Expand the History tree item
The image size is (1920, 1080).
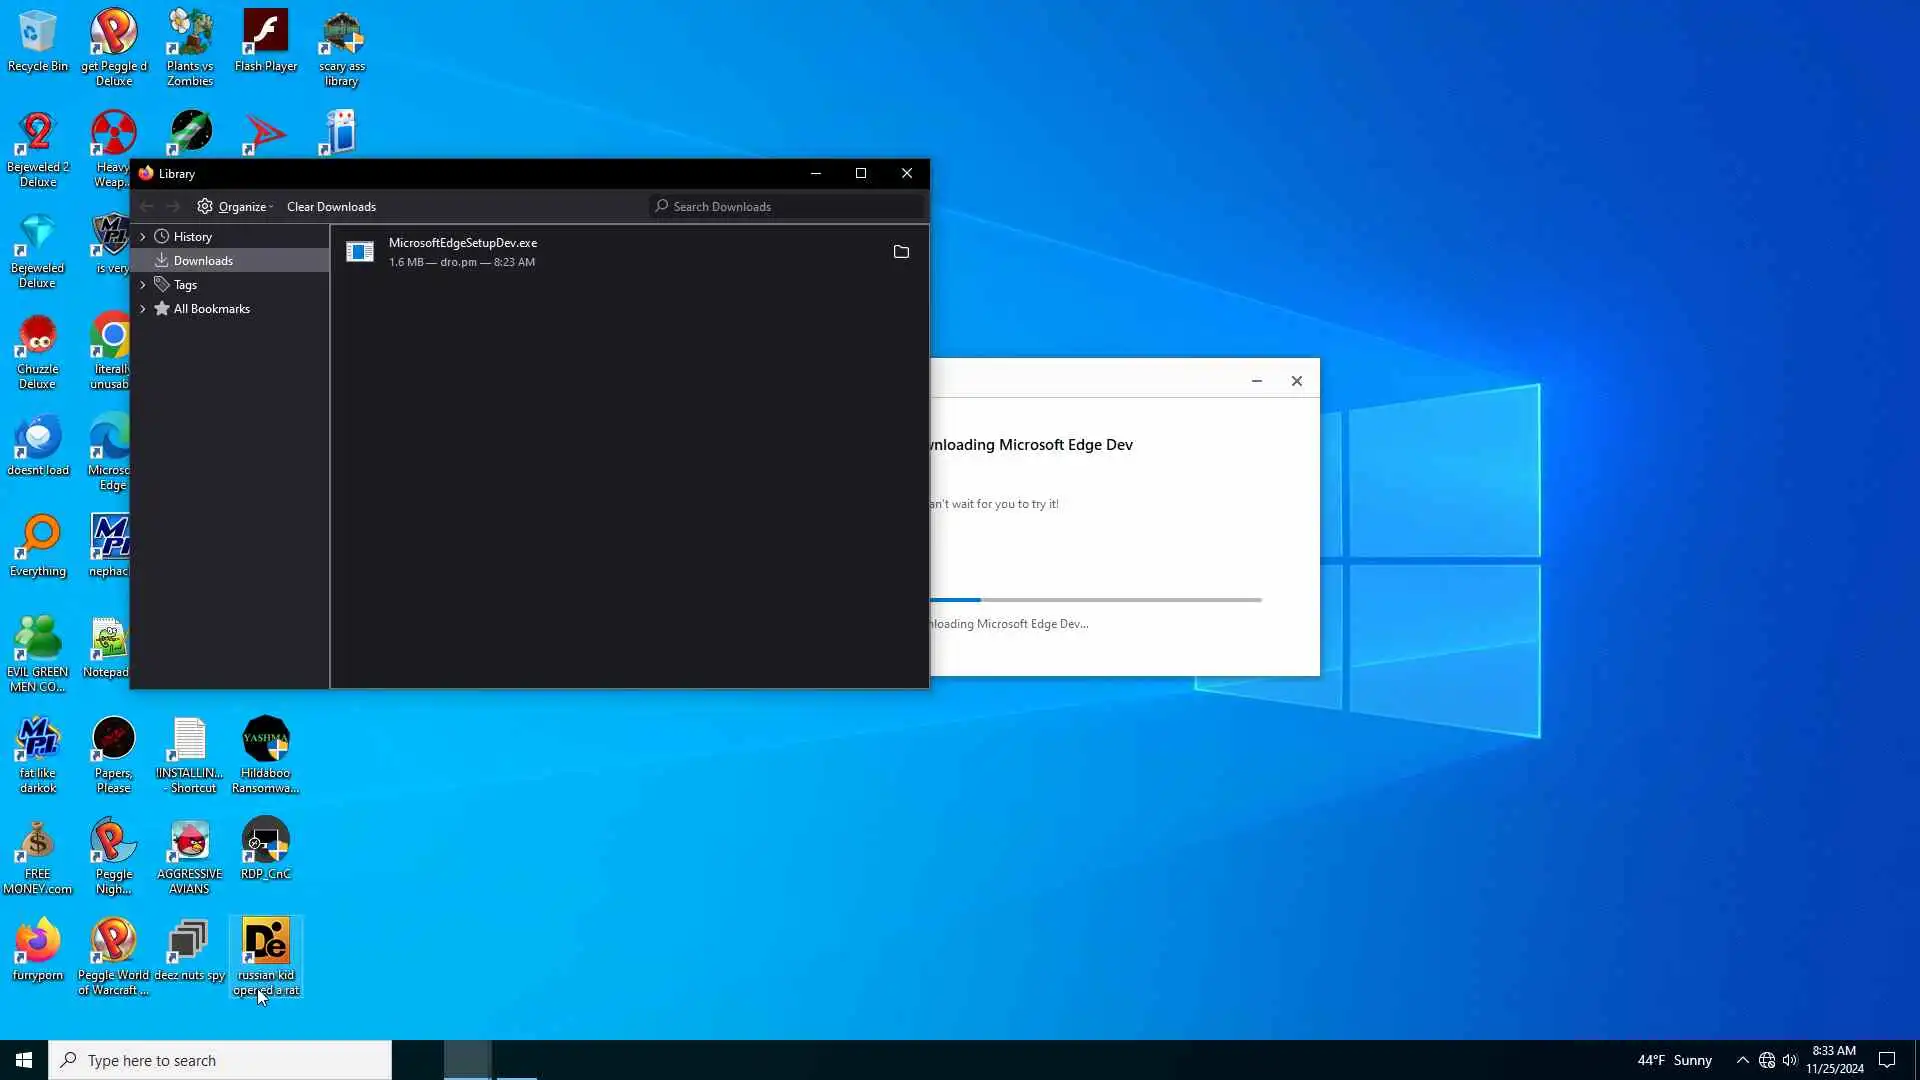click(x=143, y=237)
